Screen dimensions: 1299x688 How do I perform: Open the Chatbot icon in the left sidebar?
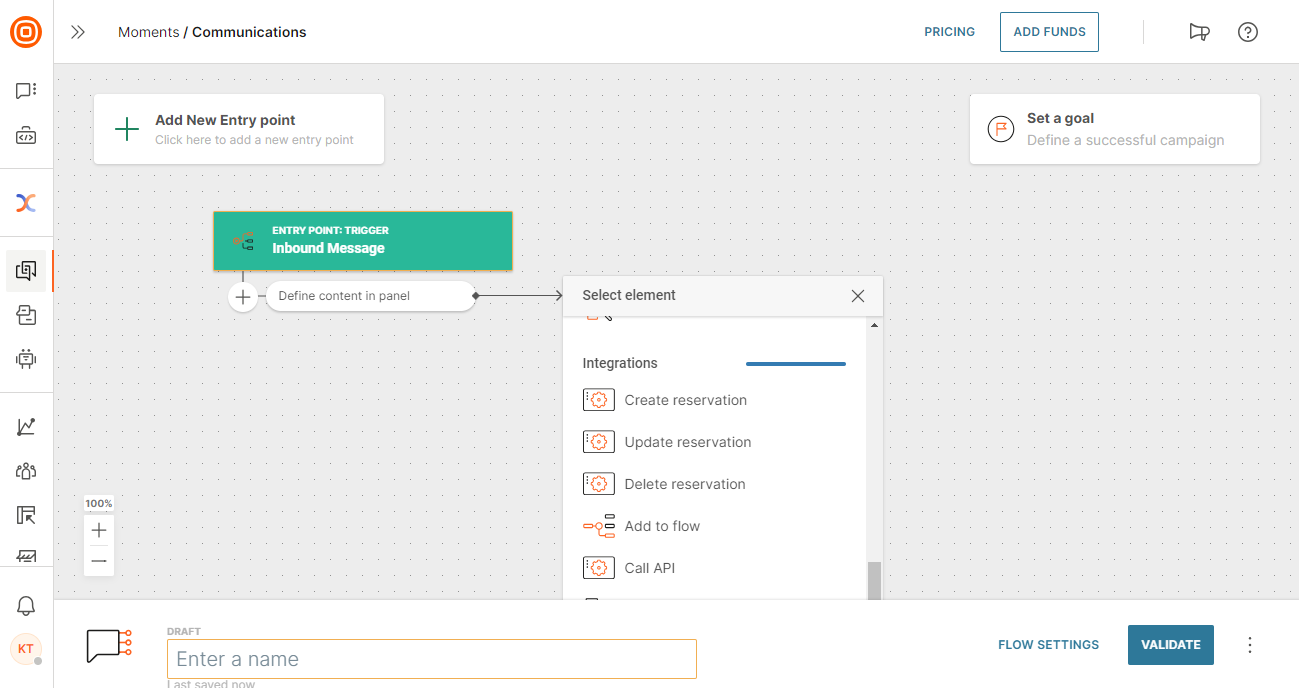(x=26, y=358)
